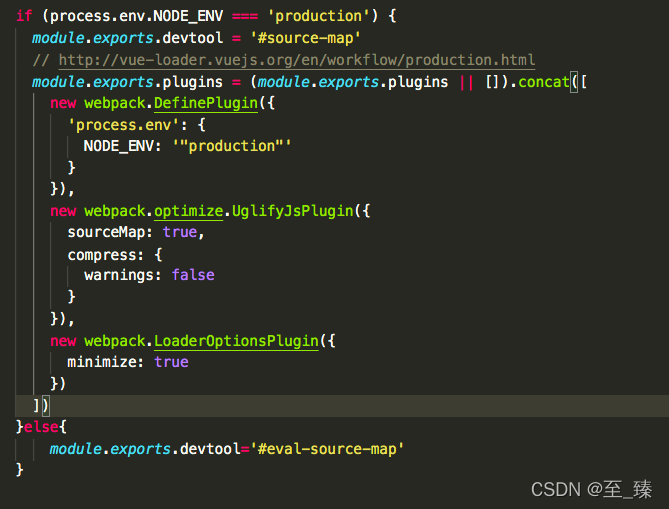Viewport: 669px width, 509px height.
Task: Click the || operator on plugins line
Action: [x=466, y=81]
